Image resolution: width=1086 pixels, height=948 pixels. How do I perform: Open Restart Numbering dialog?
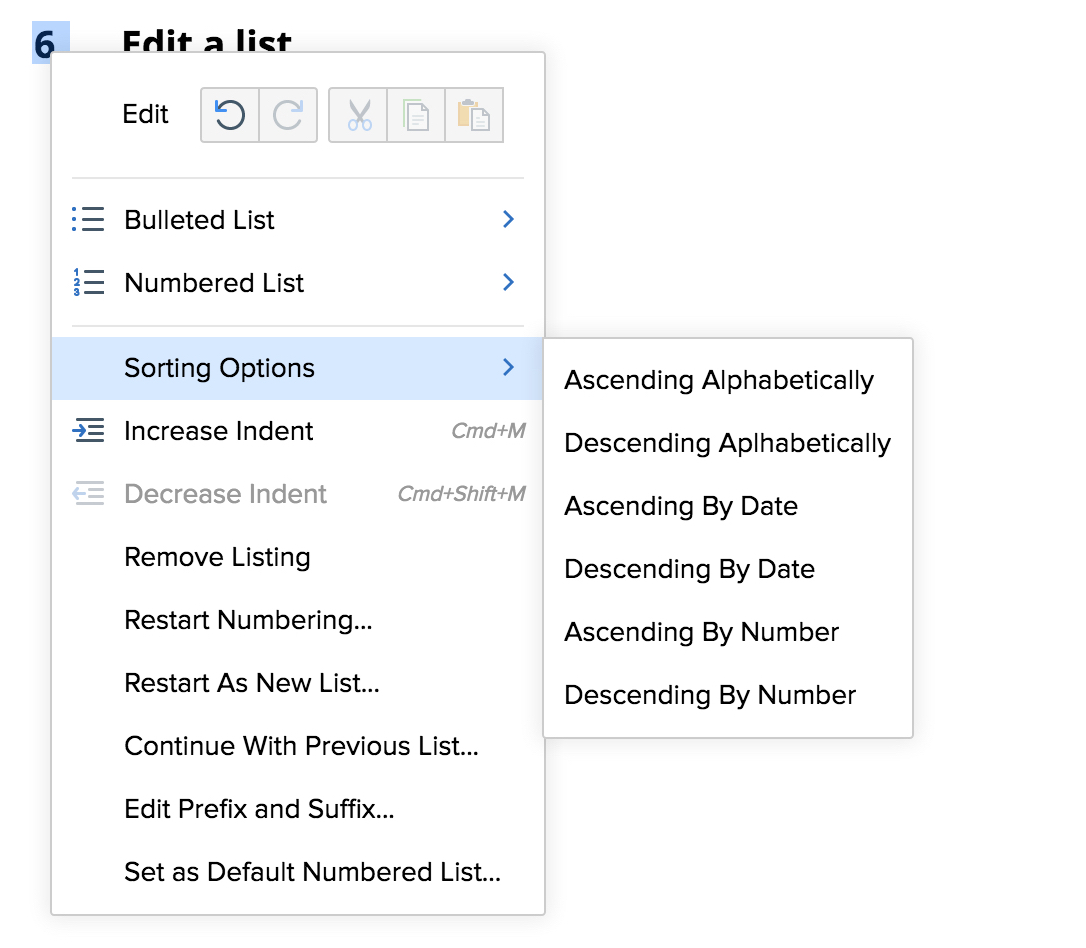click(248, 620)
